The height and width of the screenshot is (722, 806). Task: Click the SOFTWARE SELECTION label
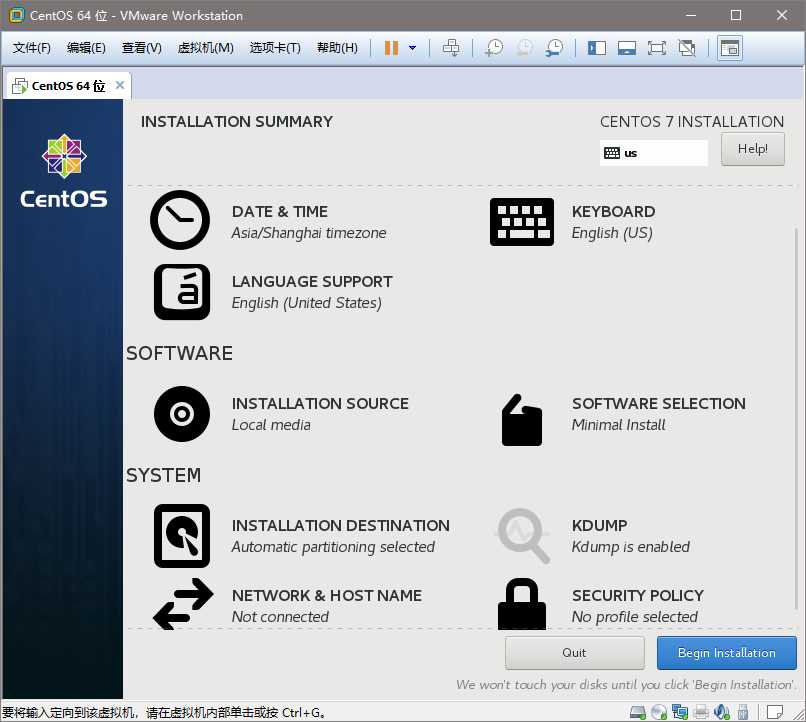pyautogui.click(x=658, y=403)
